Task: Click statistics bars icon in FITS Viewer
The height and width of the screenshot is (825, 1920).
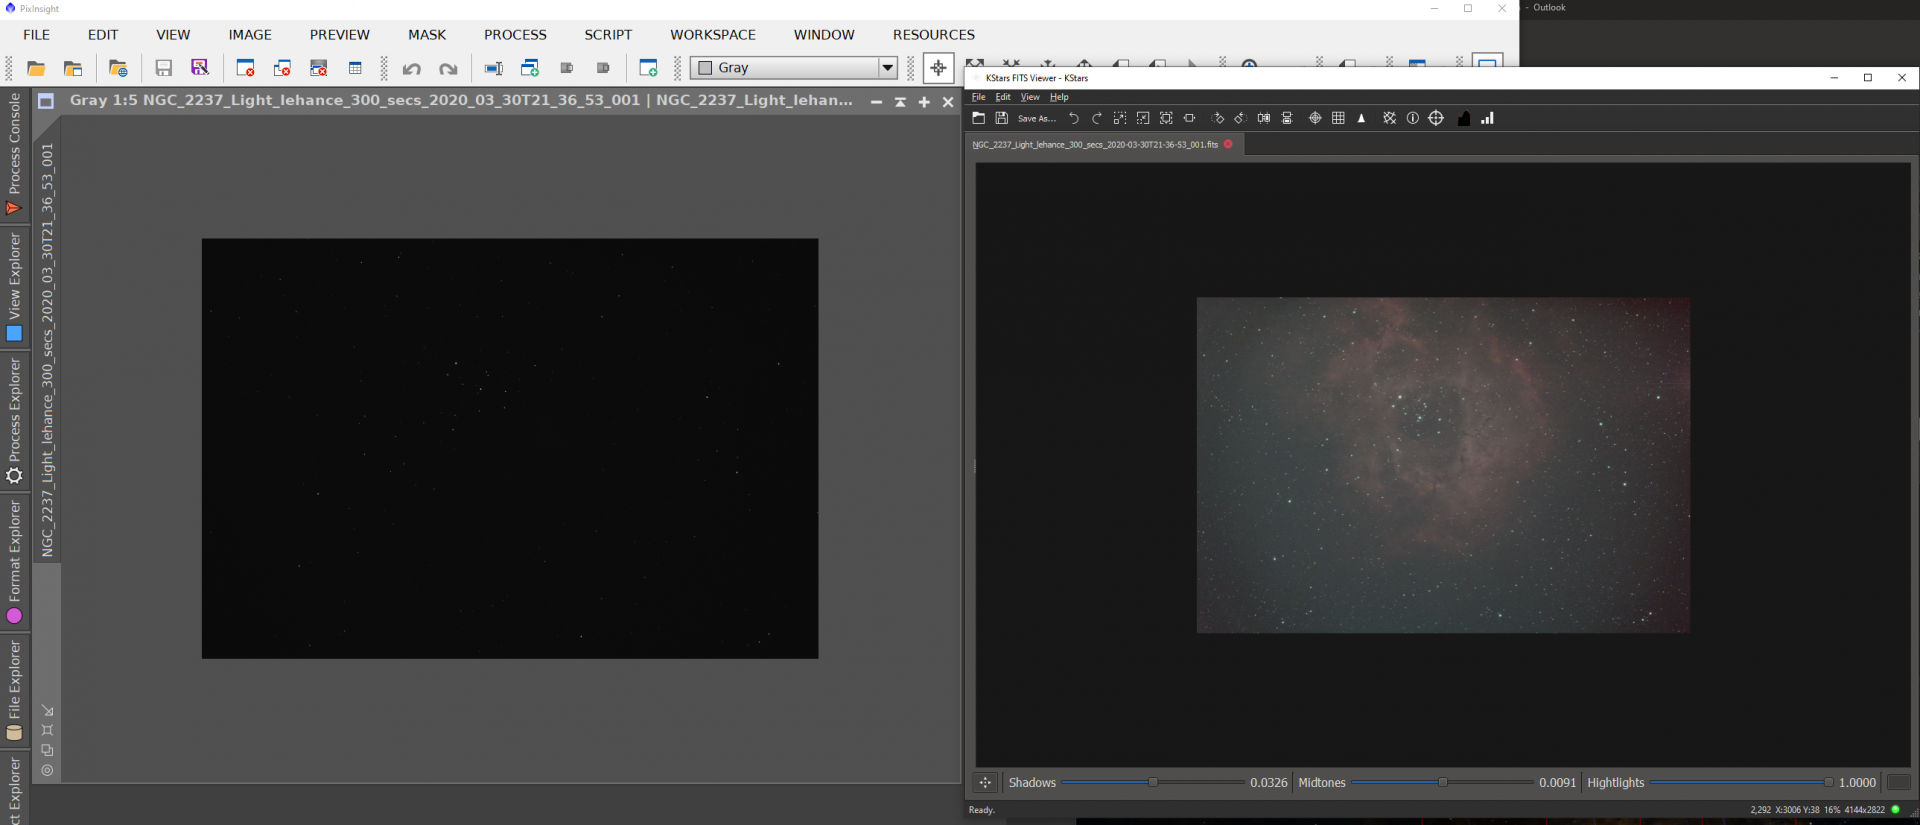Action: (x=1487, y=118)
